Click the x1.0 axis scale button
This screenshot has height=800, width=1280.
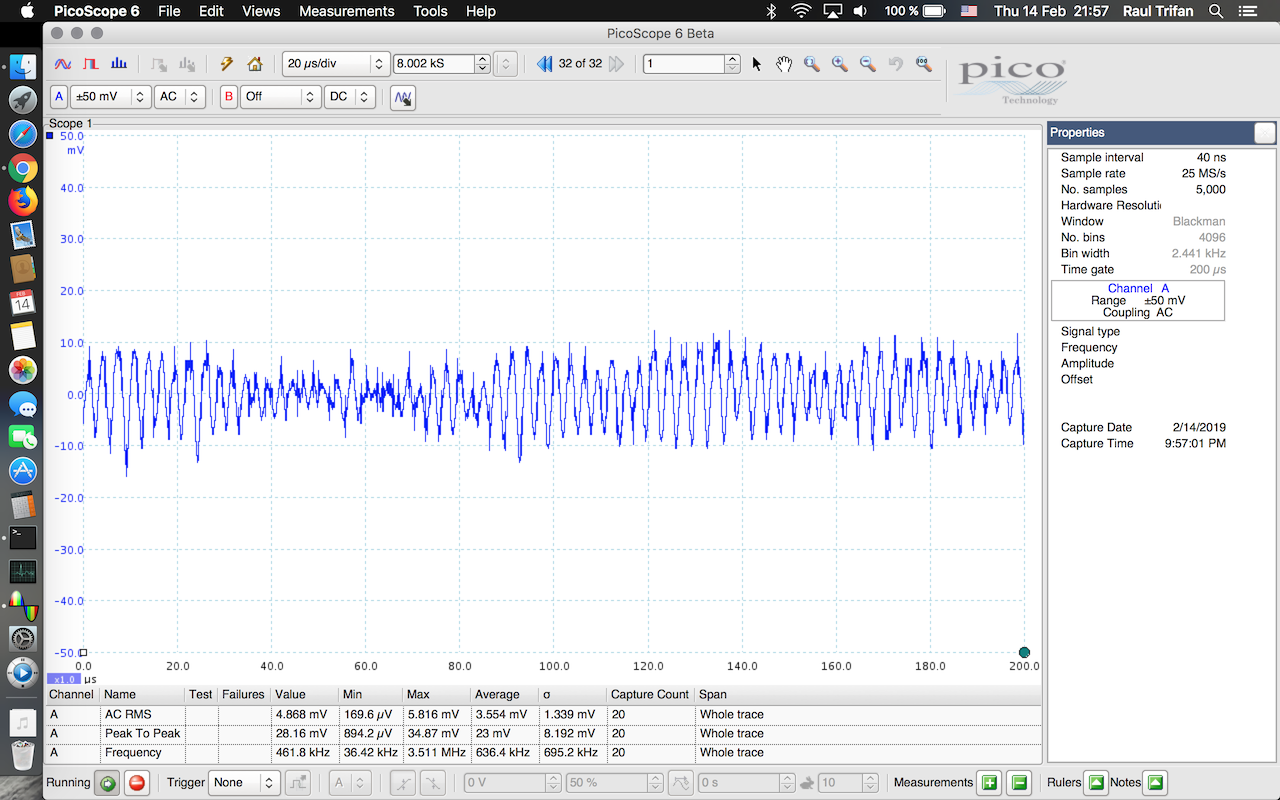click(62, 679)
